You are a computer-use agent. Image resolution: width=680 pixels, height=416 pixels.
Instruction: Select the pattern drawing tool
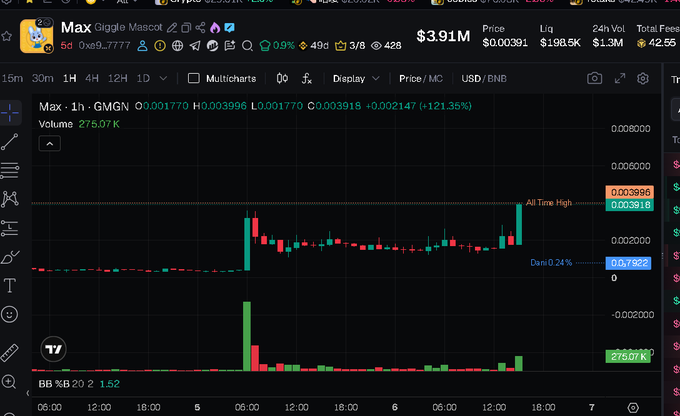tap(10, 199)
